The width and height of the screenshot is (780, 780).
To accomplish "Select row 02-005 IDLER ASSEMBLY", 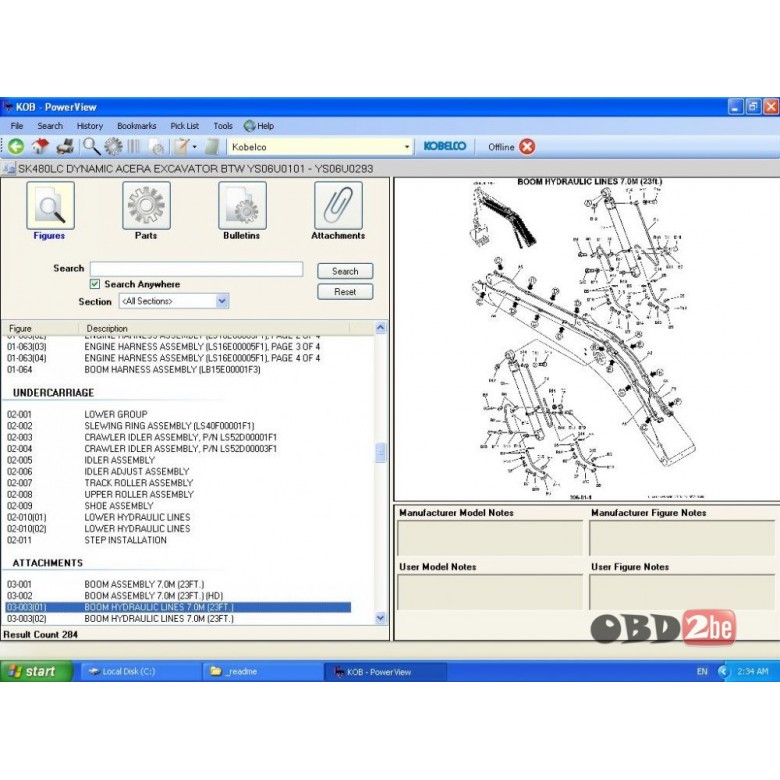I will pos(179,460).
